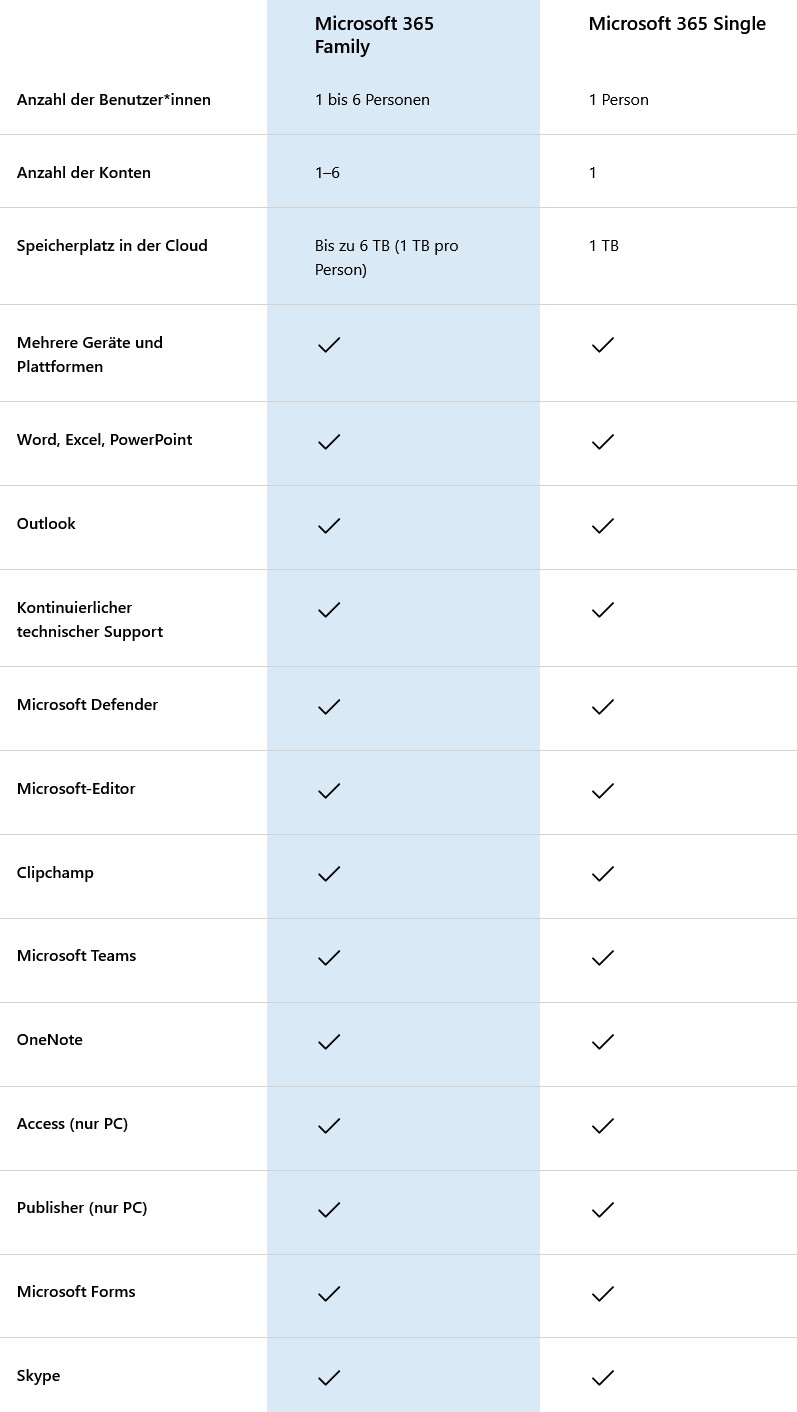This screenshot has width=797, height=1412.
Task: Click the Family checkmark for Publisher (nur PC)
Action: [x=329, y=1209]
